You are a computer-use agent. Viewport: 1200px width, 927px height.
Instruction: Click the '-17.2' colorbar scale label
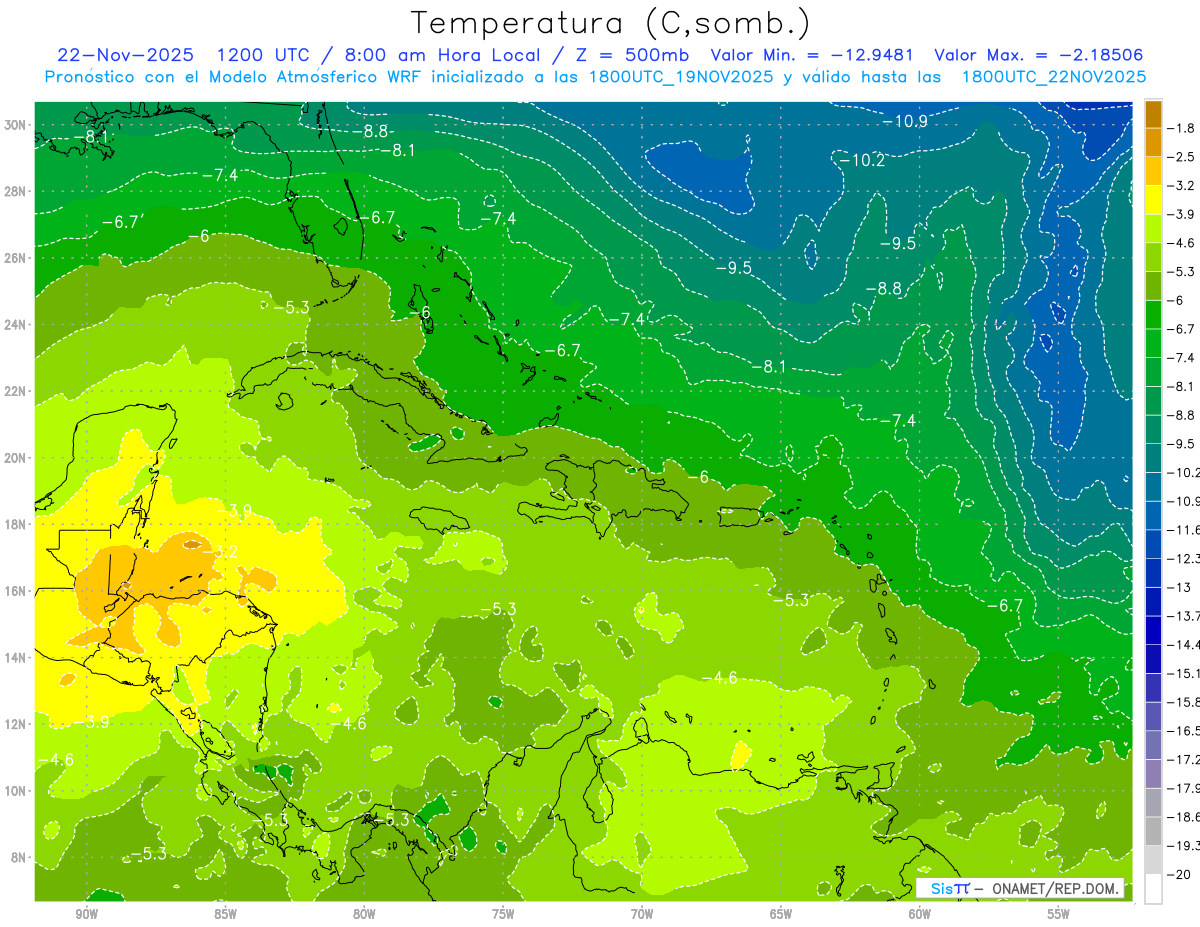point(1183,759)
